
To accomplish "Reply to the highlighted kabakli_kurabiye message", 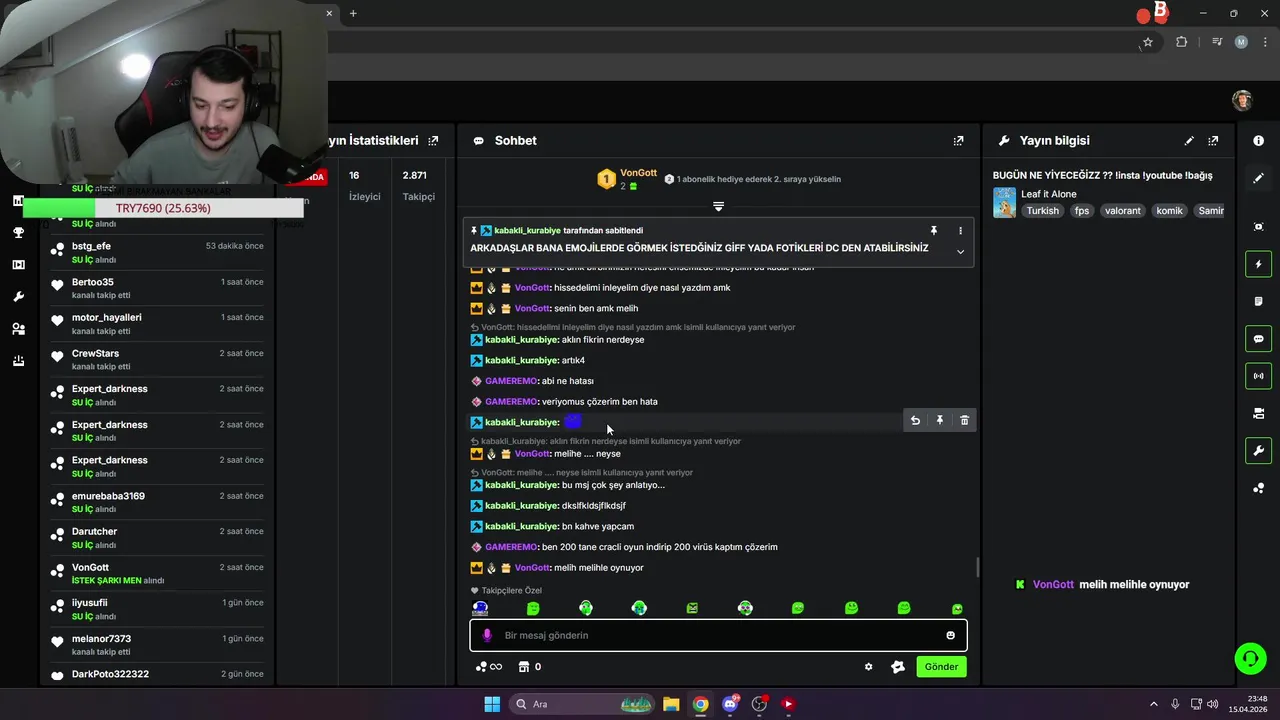I will [915, 421].
